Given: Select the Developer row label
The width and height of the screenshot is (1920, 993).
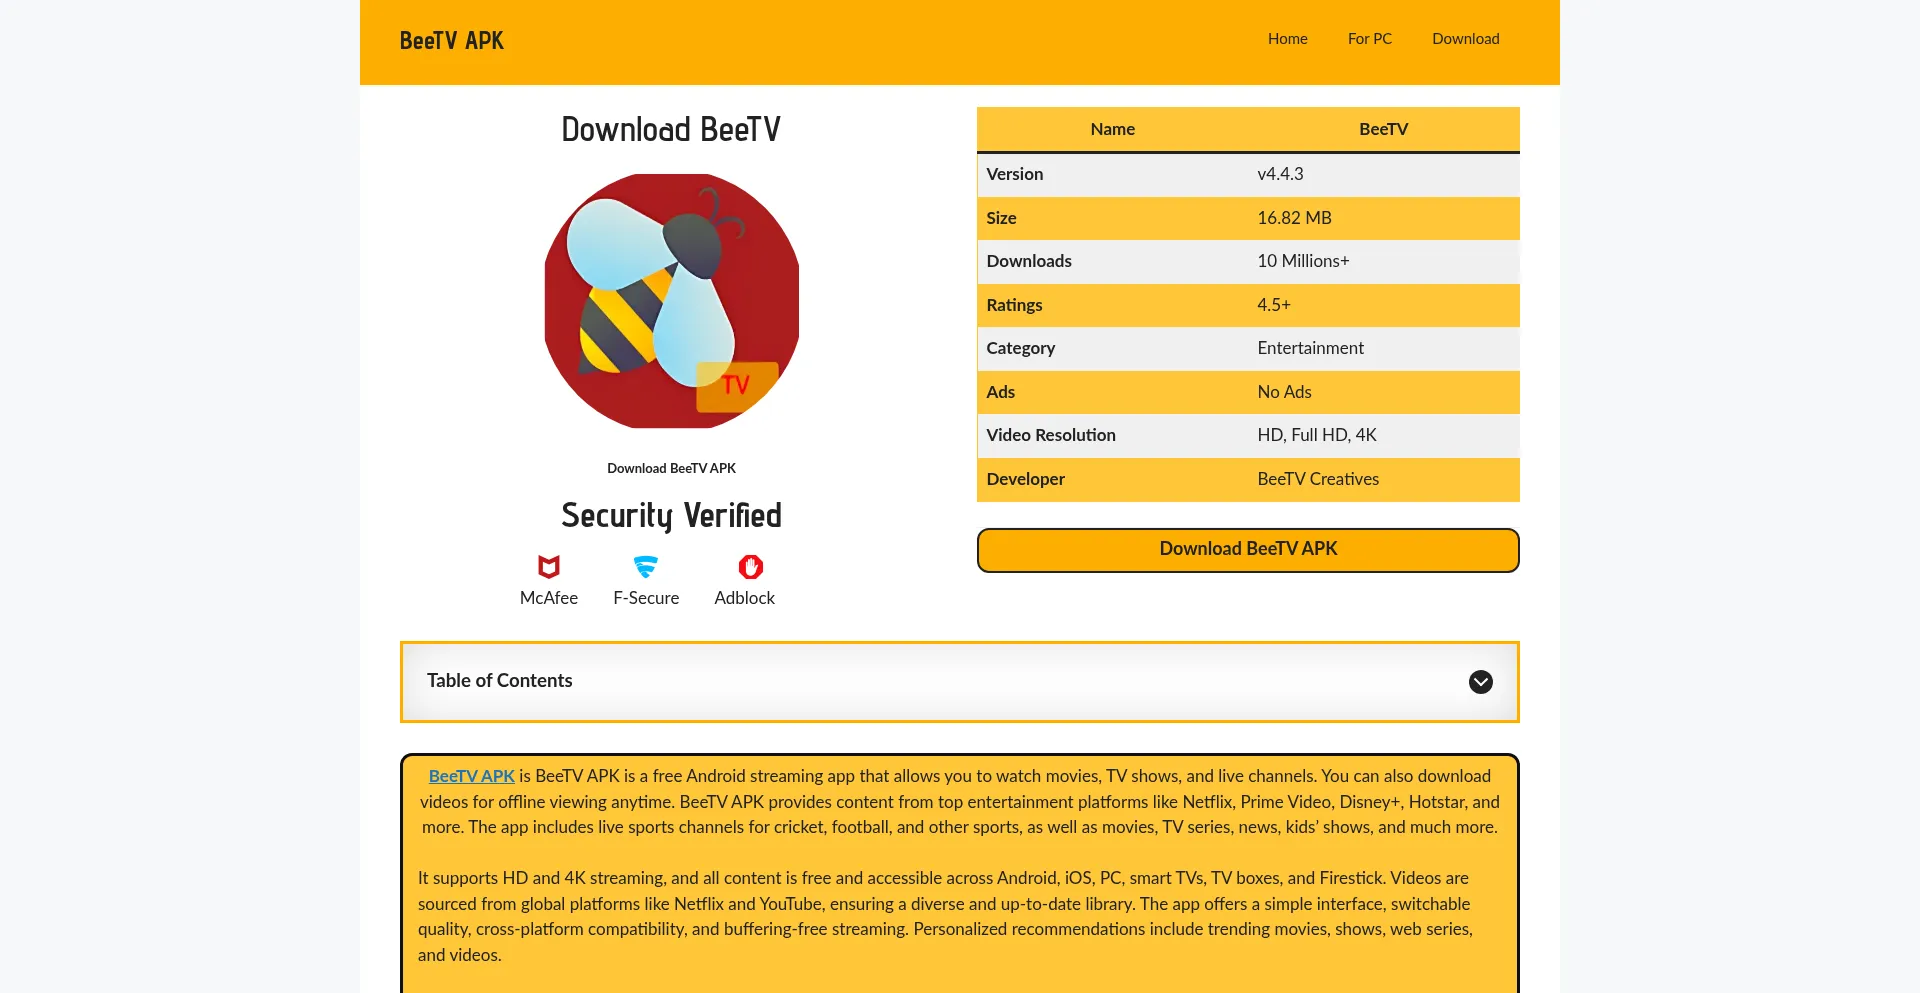Looking at the screenshot, I should 1025,479.
